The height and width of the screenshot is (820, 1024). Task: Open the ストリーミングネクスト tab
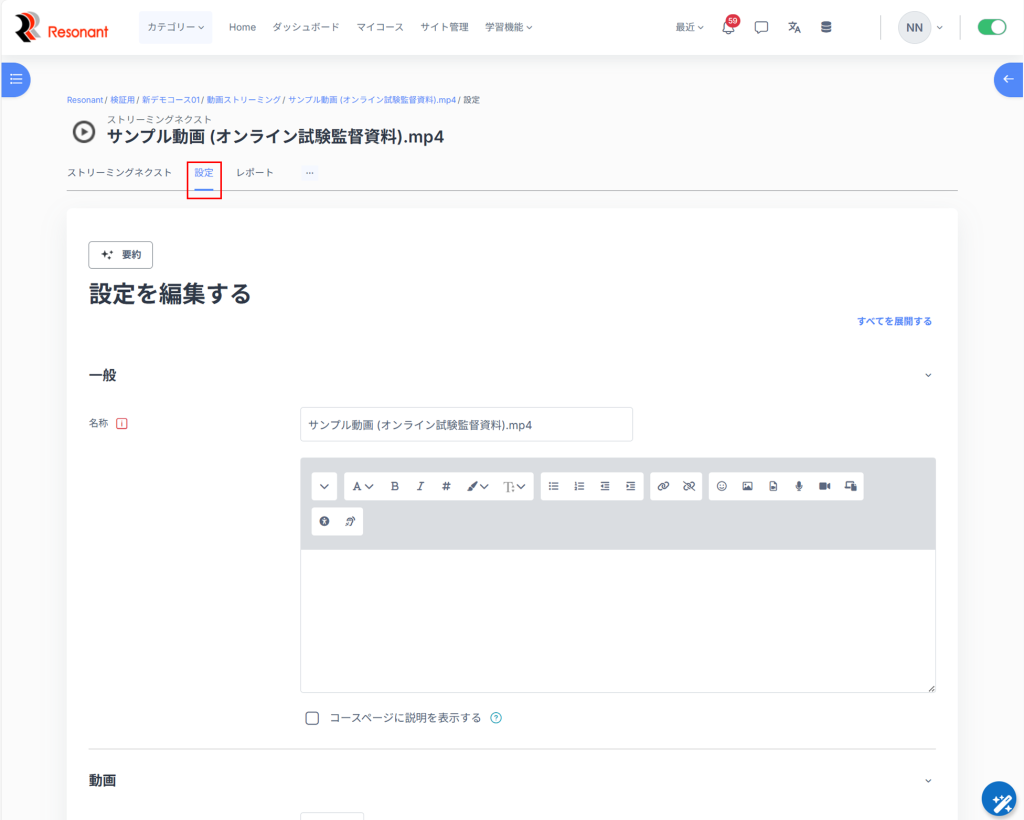pyautogui.click(x=119, y=173)
